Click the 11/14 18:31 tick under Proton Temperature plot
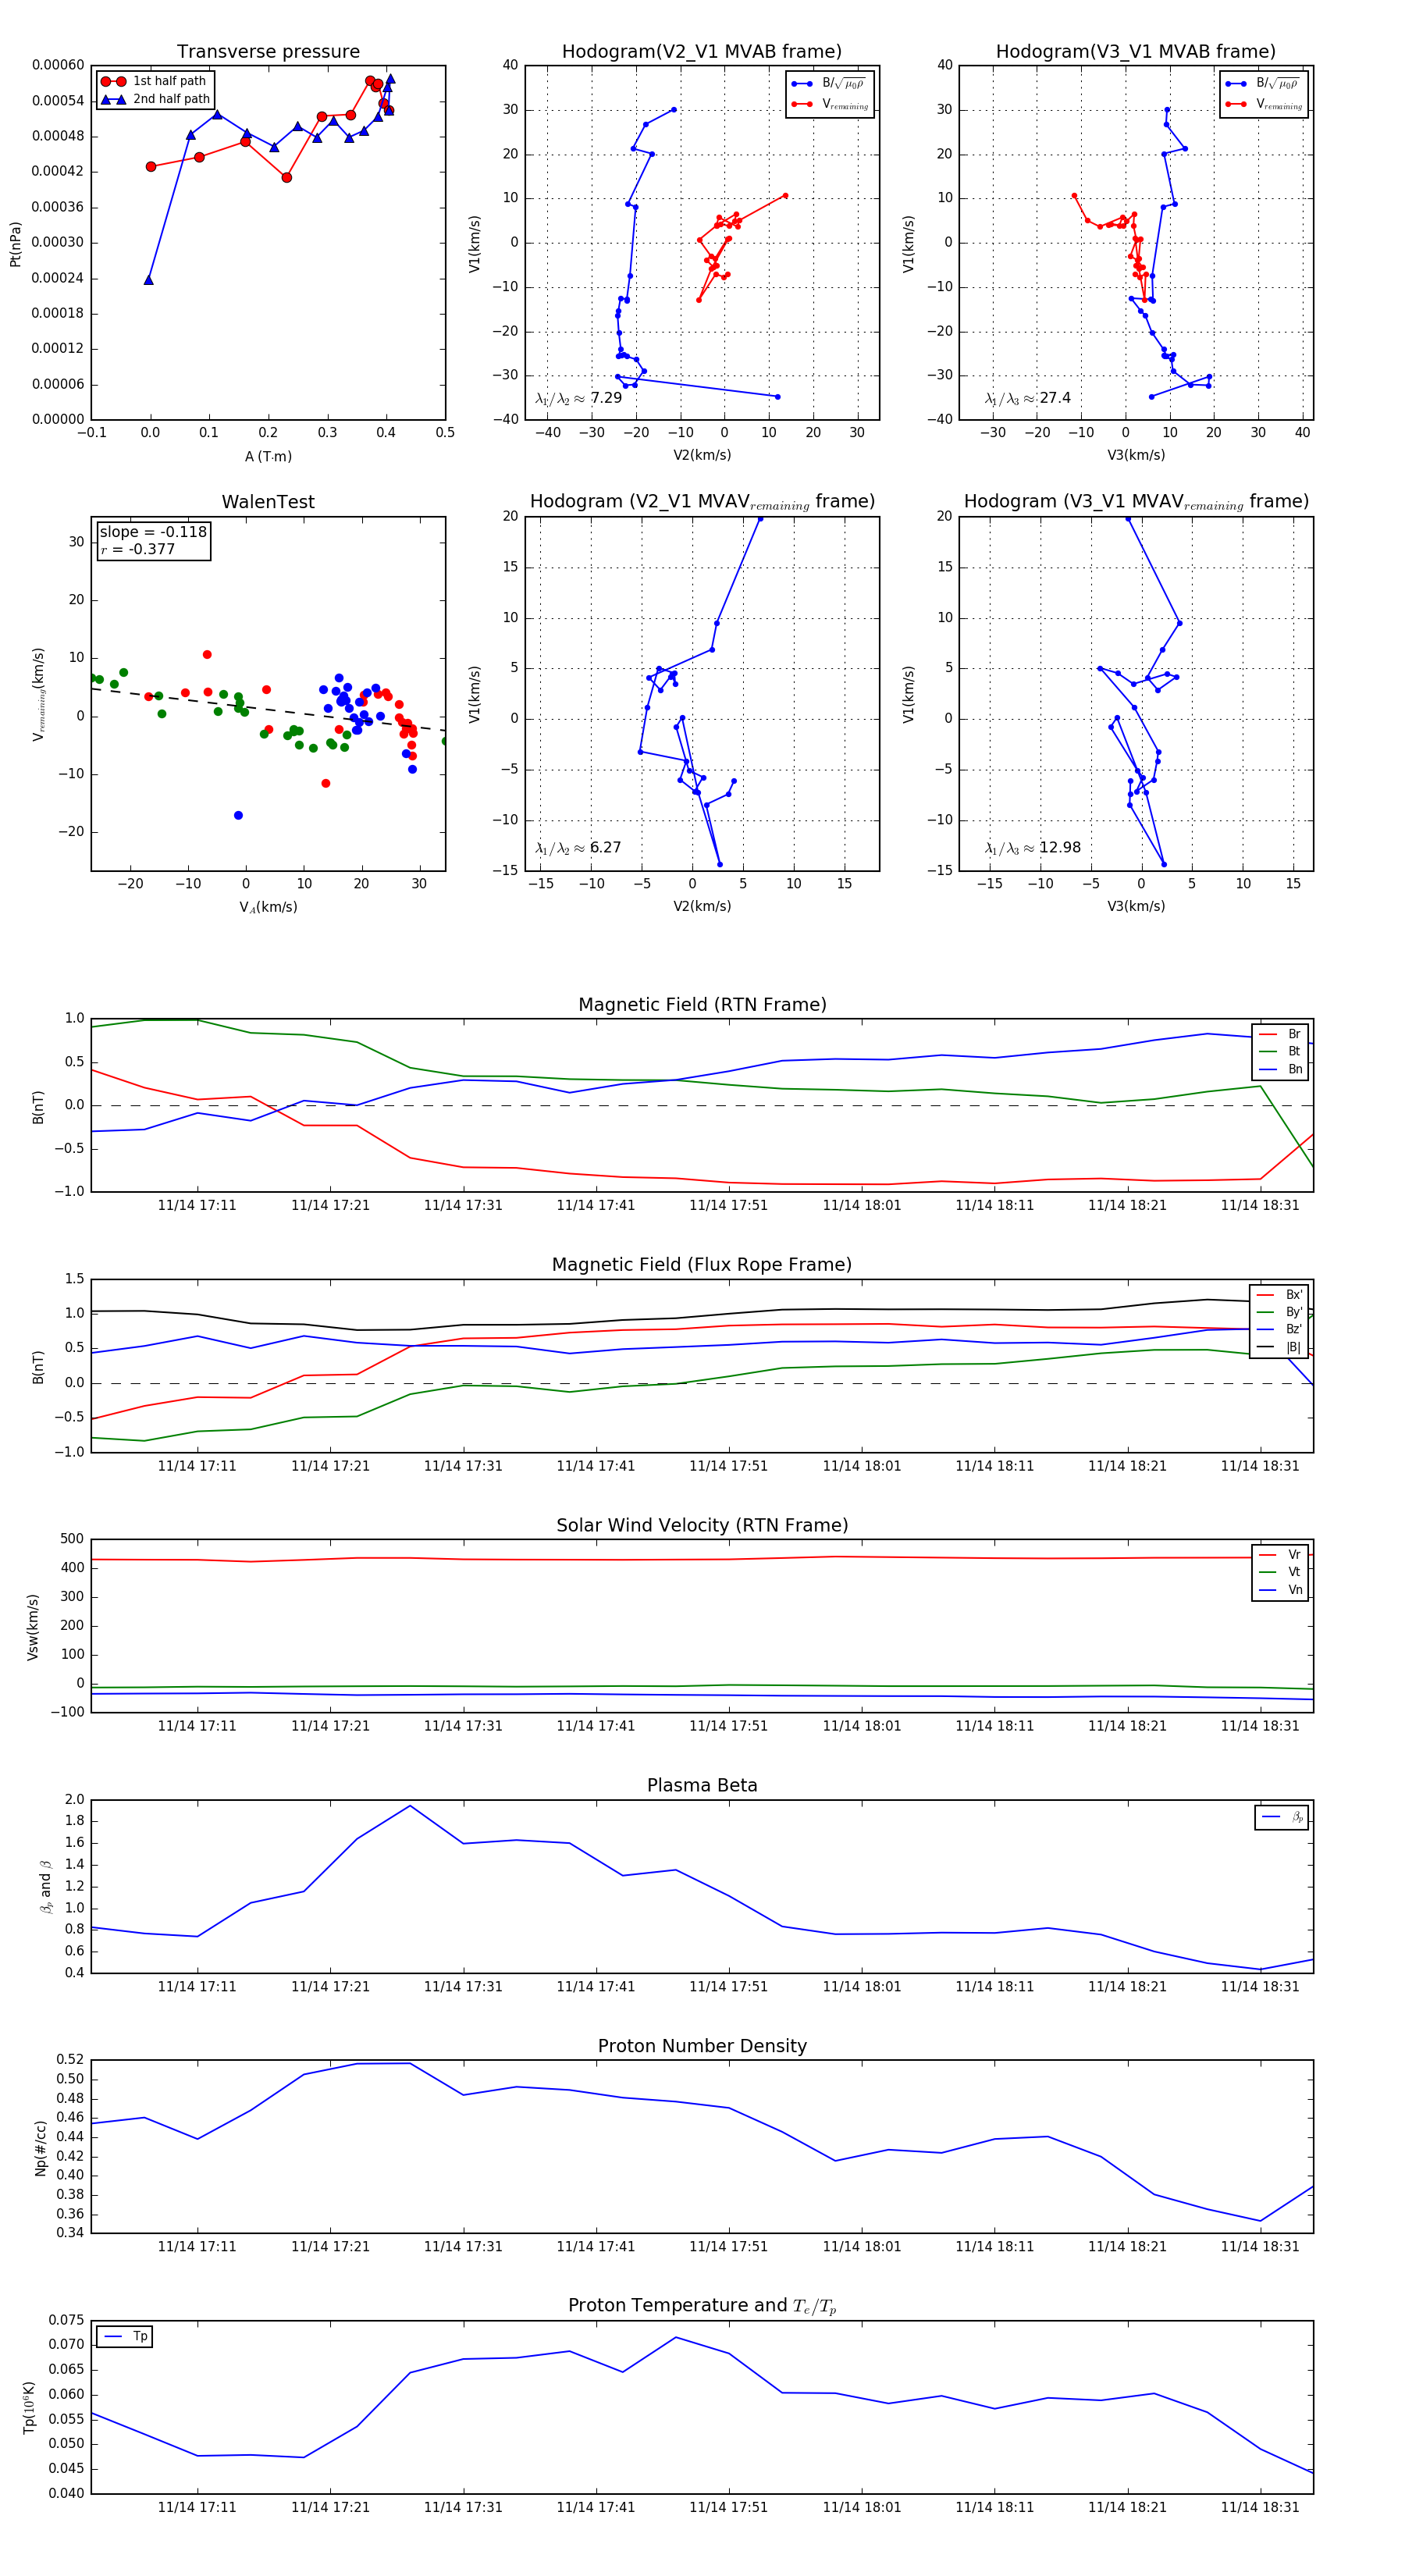The height and width of the screenshot is (2576, 1405). 1260,2507
